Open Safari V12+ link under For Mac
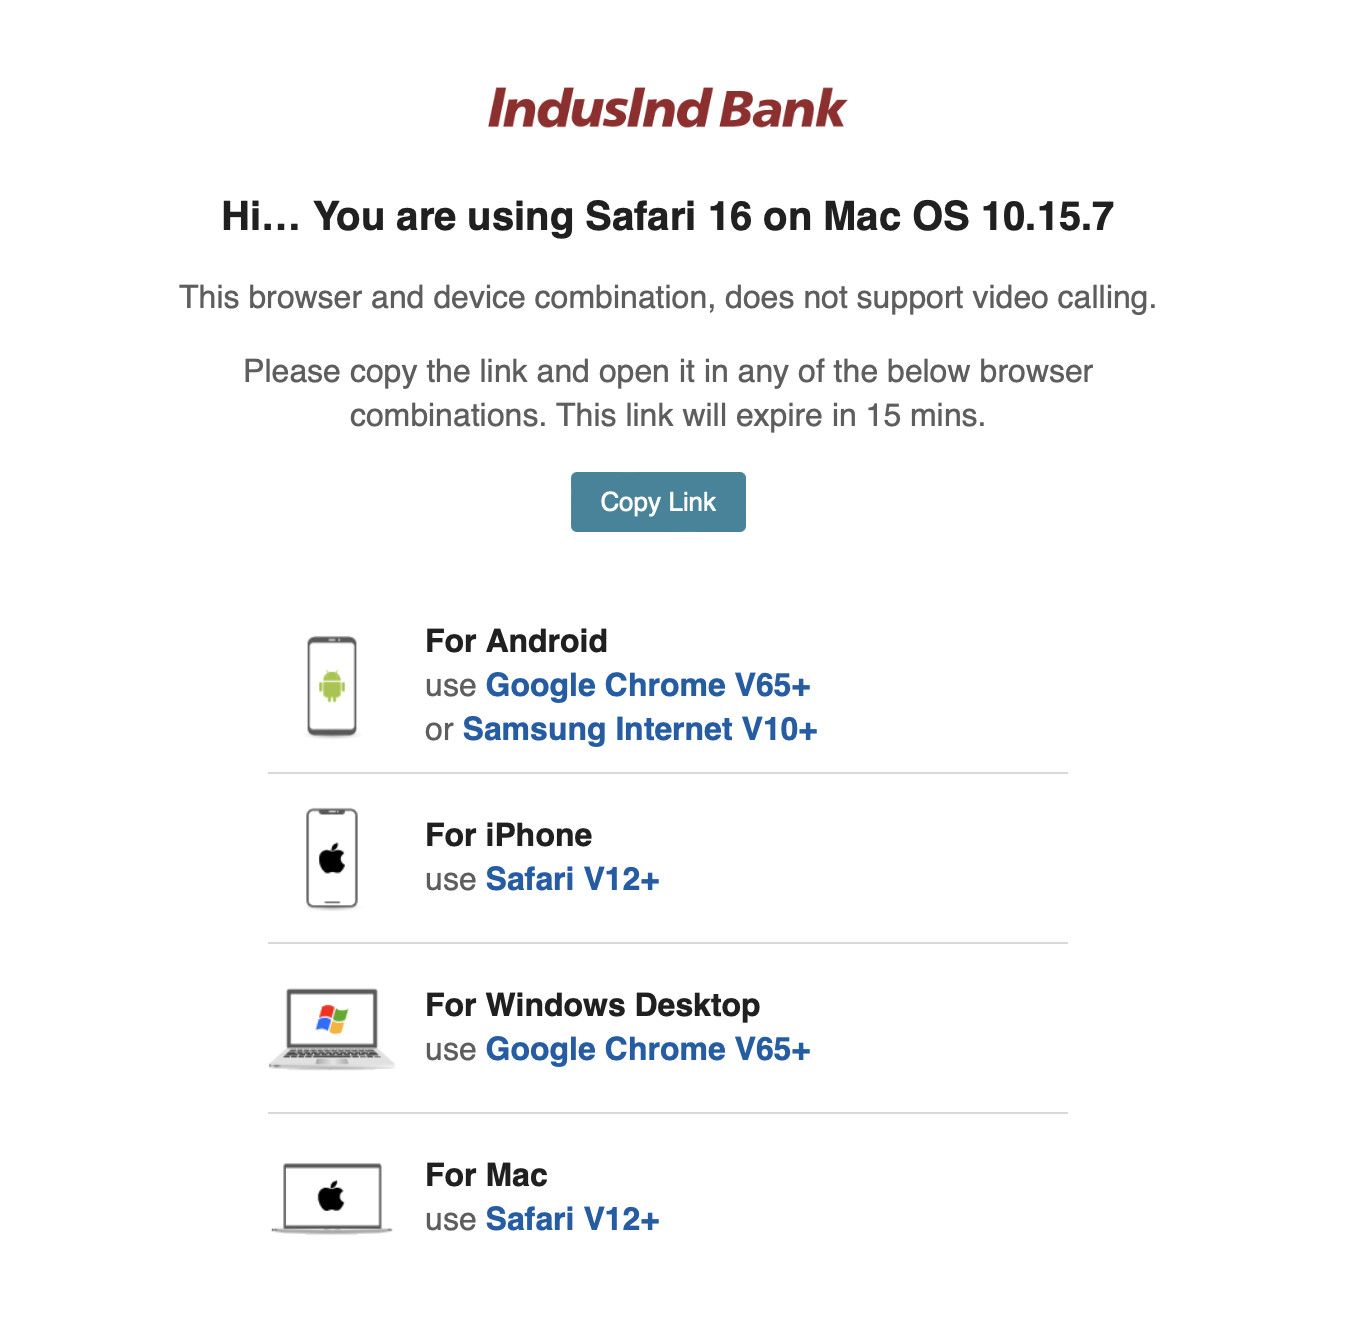Image resolution: width=1346 pixels, height=1338 pixels. (572, 1219)
